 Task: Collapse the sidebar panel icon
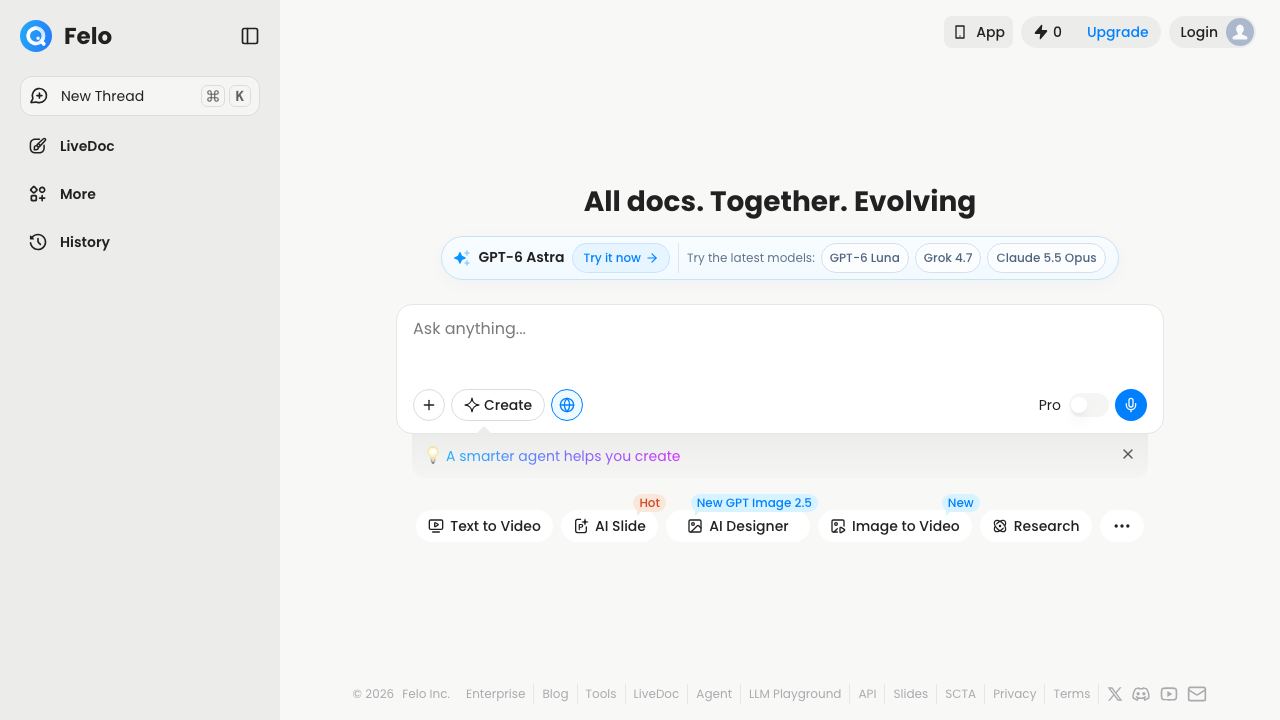[x=250, y=36]
